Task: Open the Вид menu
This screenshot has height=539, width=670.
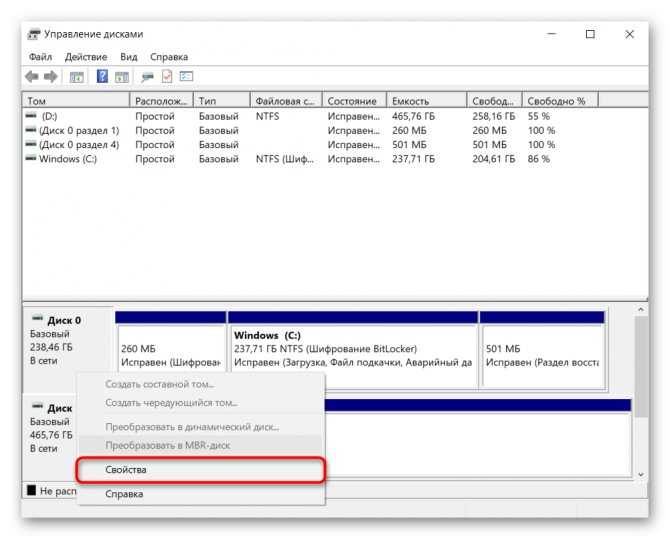Action: (129, 57)
